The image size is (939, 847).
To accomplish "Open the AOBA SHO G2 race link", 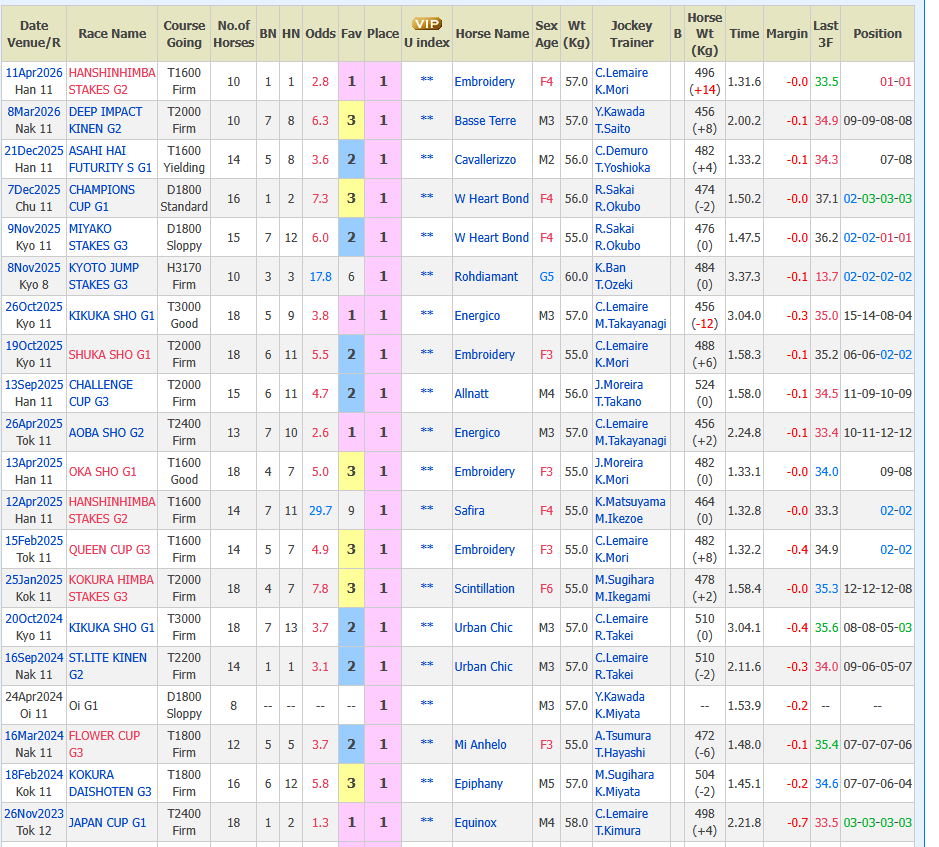I will 106,432.
